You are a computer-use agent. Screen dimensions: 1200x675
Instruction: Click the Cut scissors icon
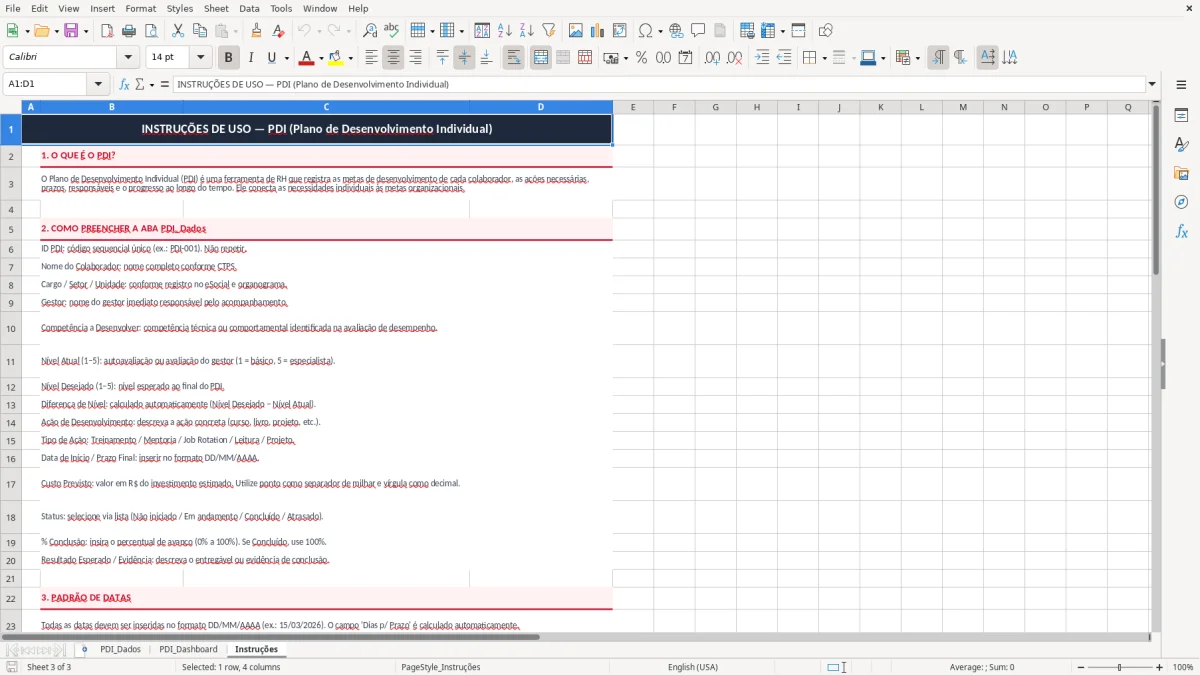point(178,31)
